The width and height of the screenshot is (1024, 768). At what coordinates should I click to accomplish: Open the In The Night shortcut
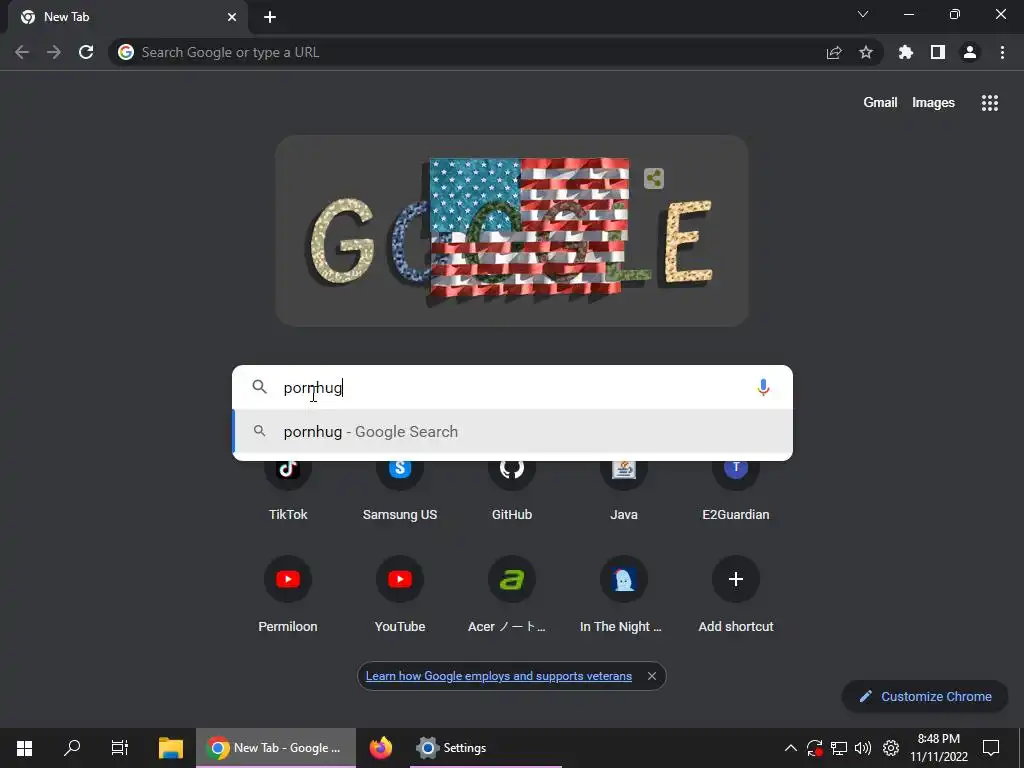click(x=624, y=594)
